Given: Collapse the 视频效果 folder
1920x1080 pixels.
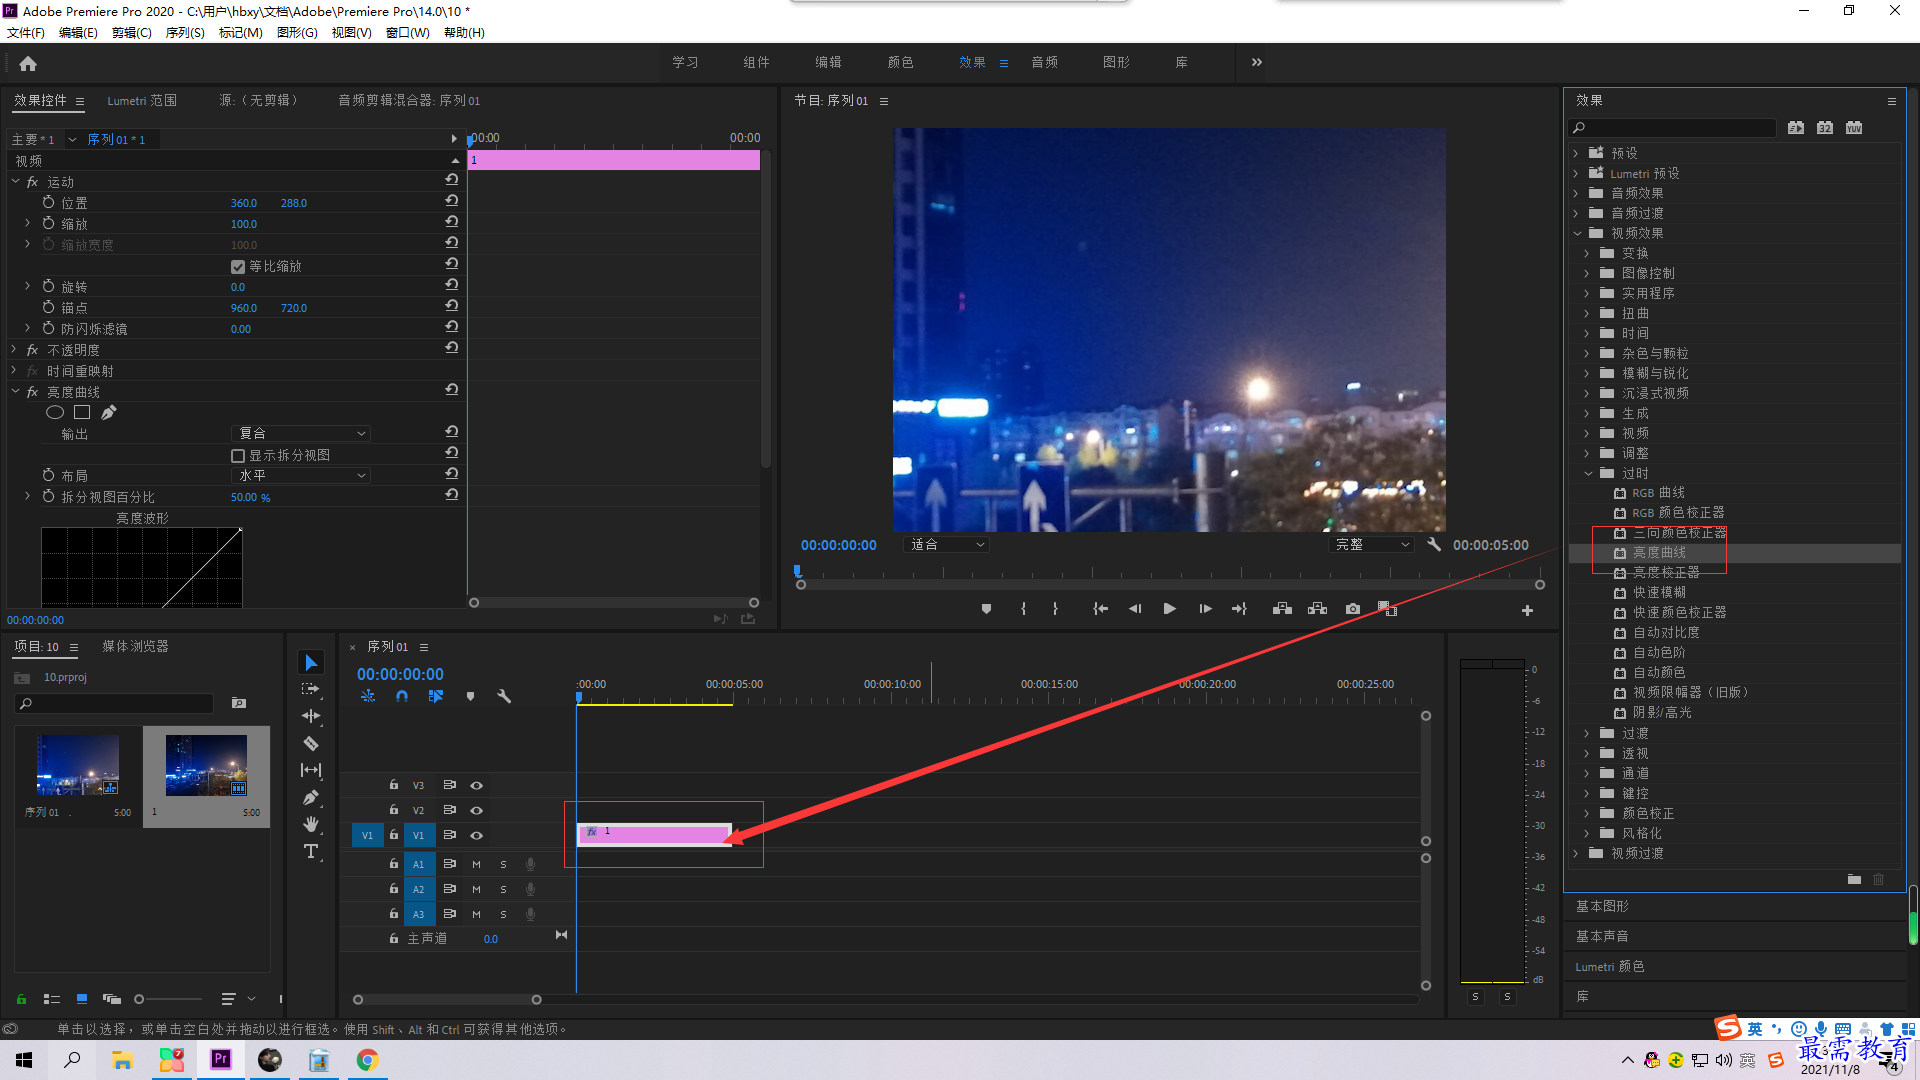Looking at the screenshot, I should click(x=1578, y=233).
